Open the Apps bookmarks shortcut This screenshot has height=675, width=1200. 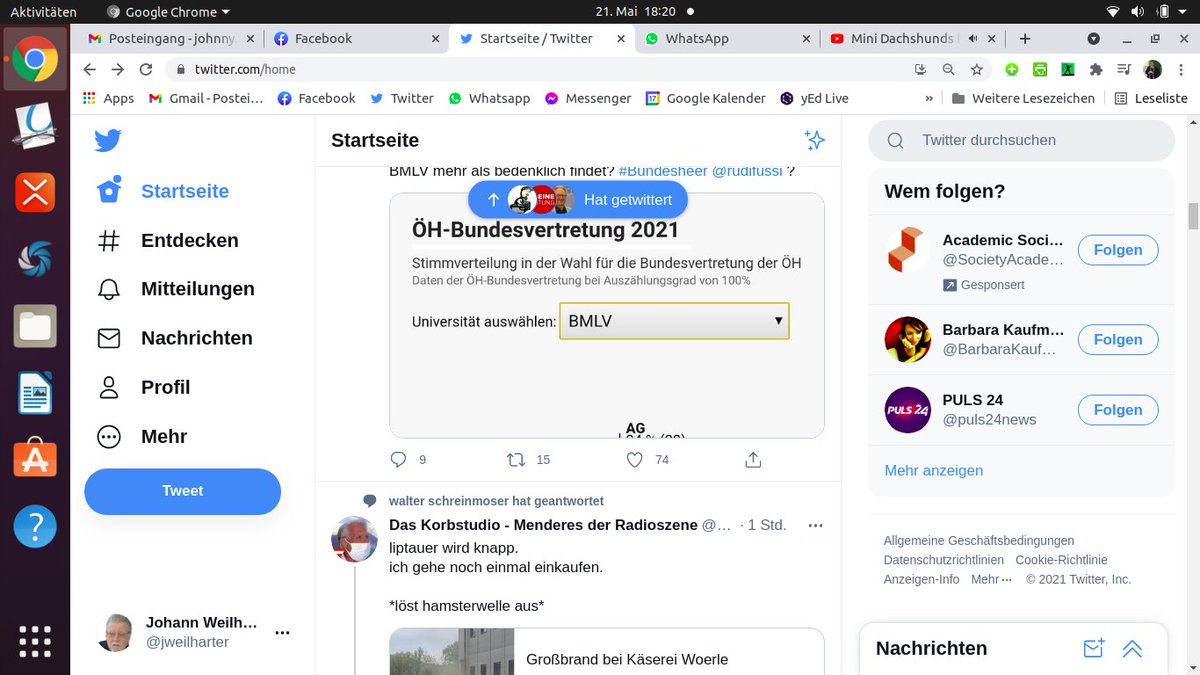coord(108,98)
